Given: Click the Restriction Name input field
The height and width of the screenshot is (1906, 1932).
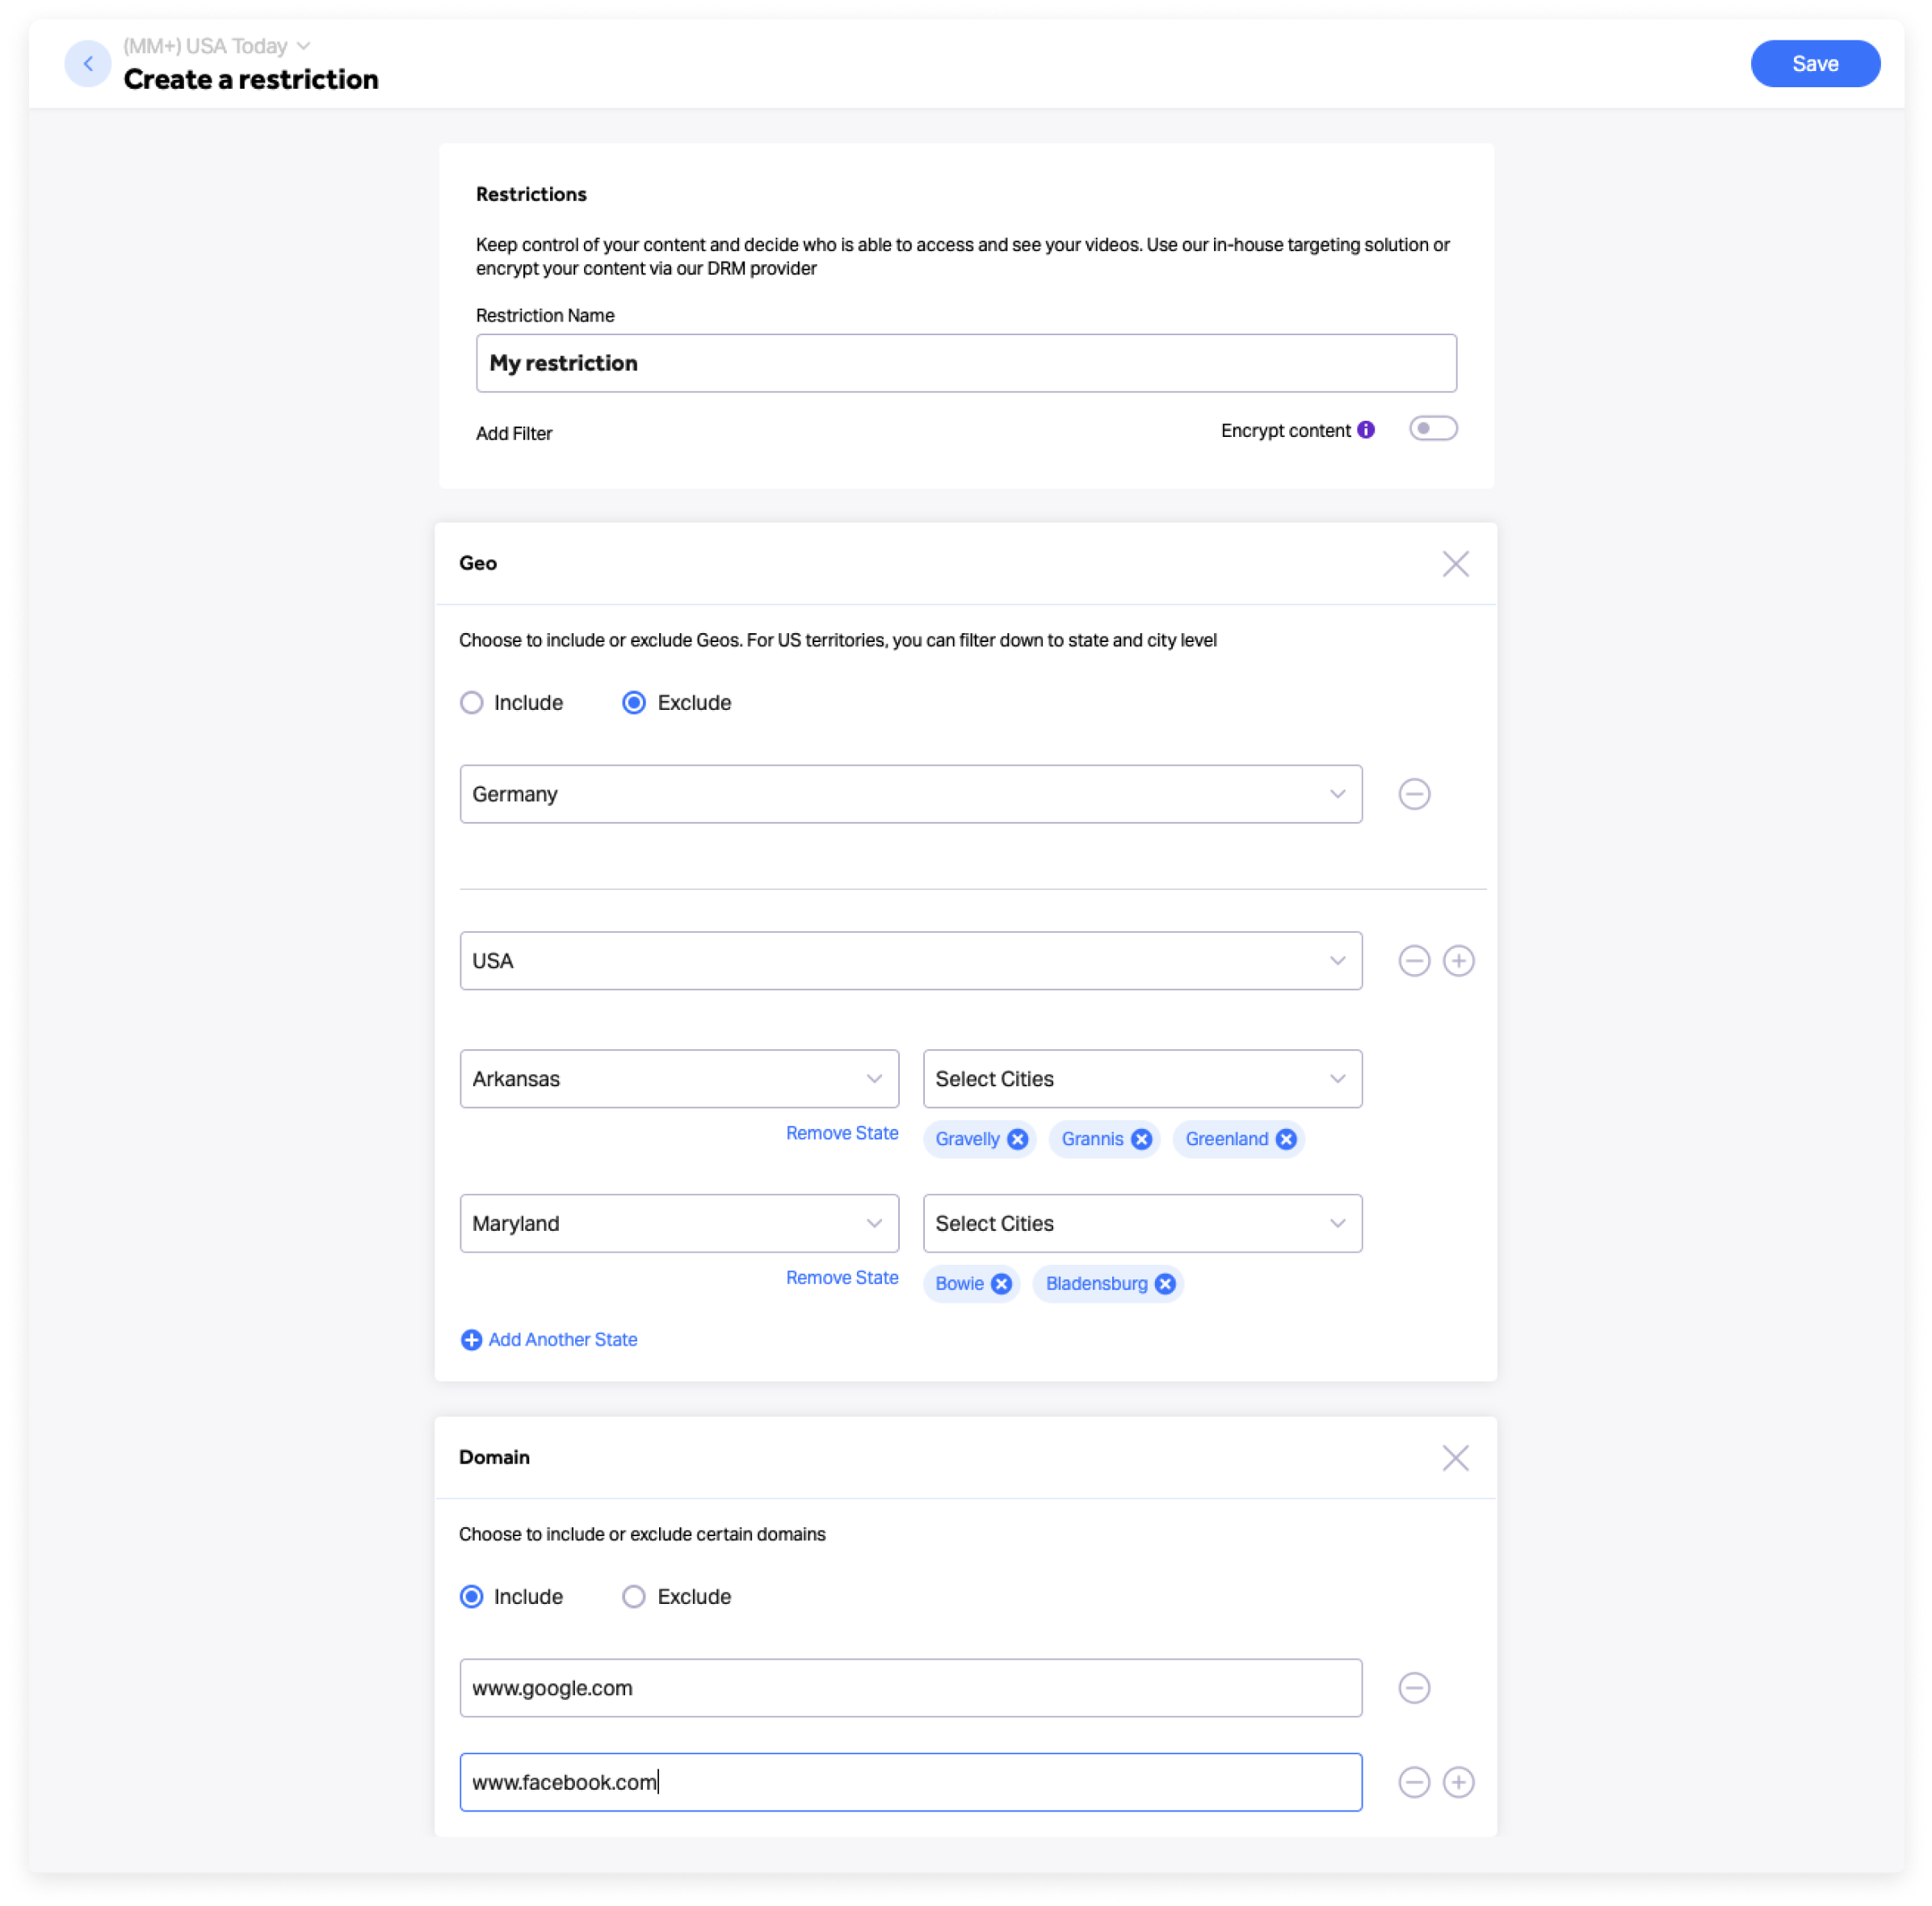Looking at the screenshot, I should pos(966,363).
